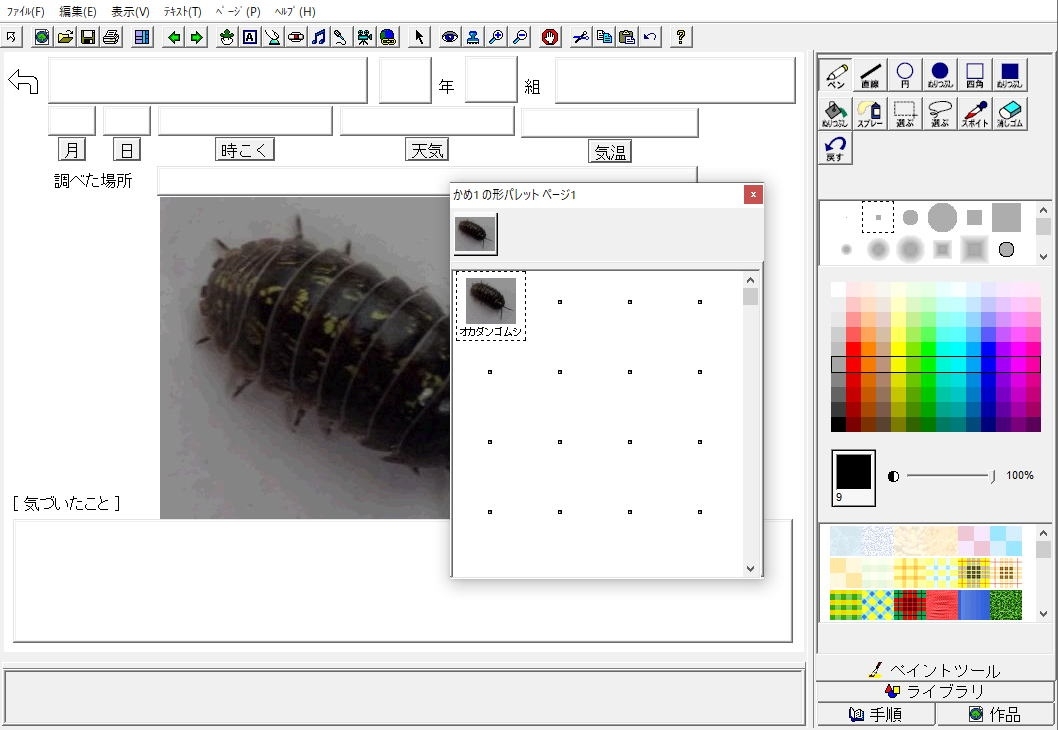1058x730 pixels.
Task: Click the opacity slider handle at 100%
Action: (x=992, y=476)
